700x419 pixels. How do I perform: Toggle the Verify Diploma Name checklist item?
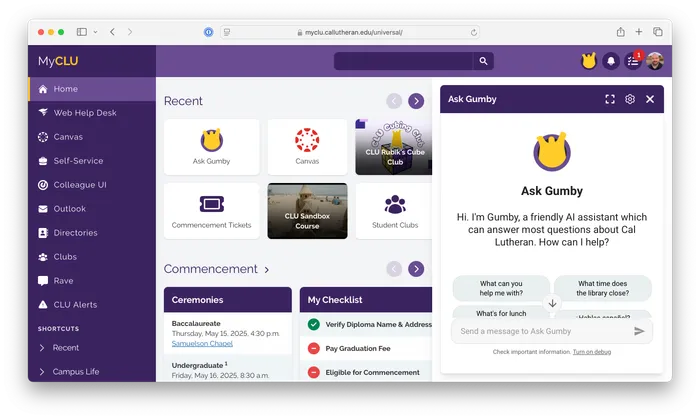coord(314,324)
